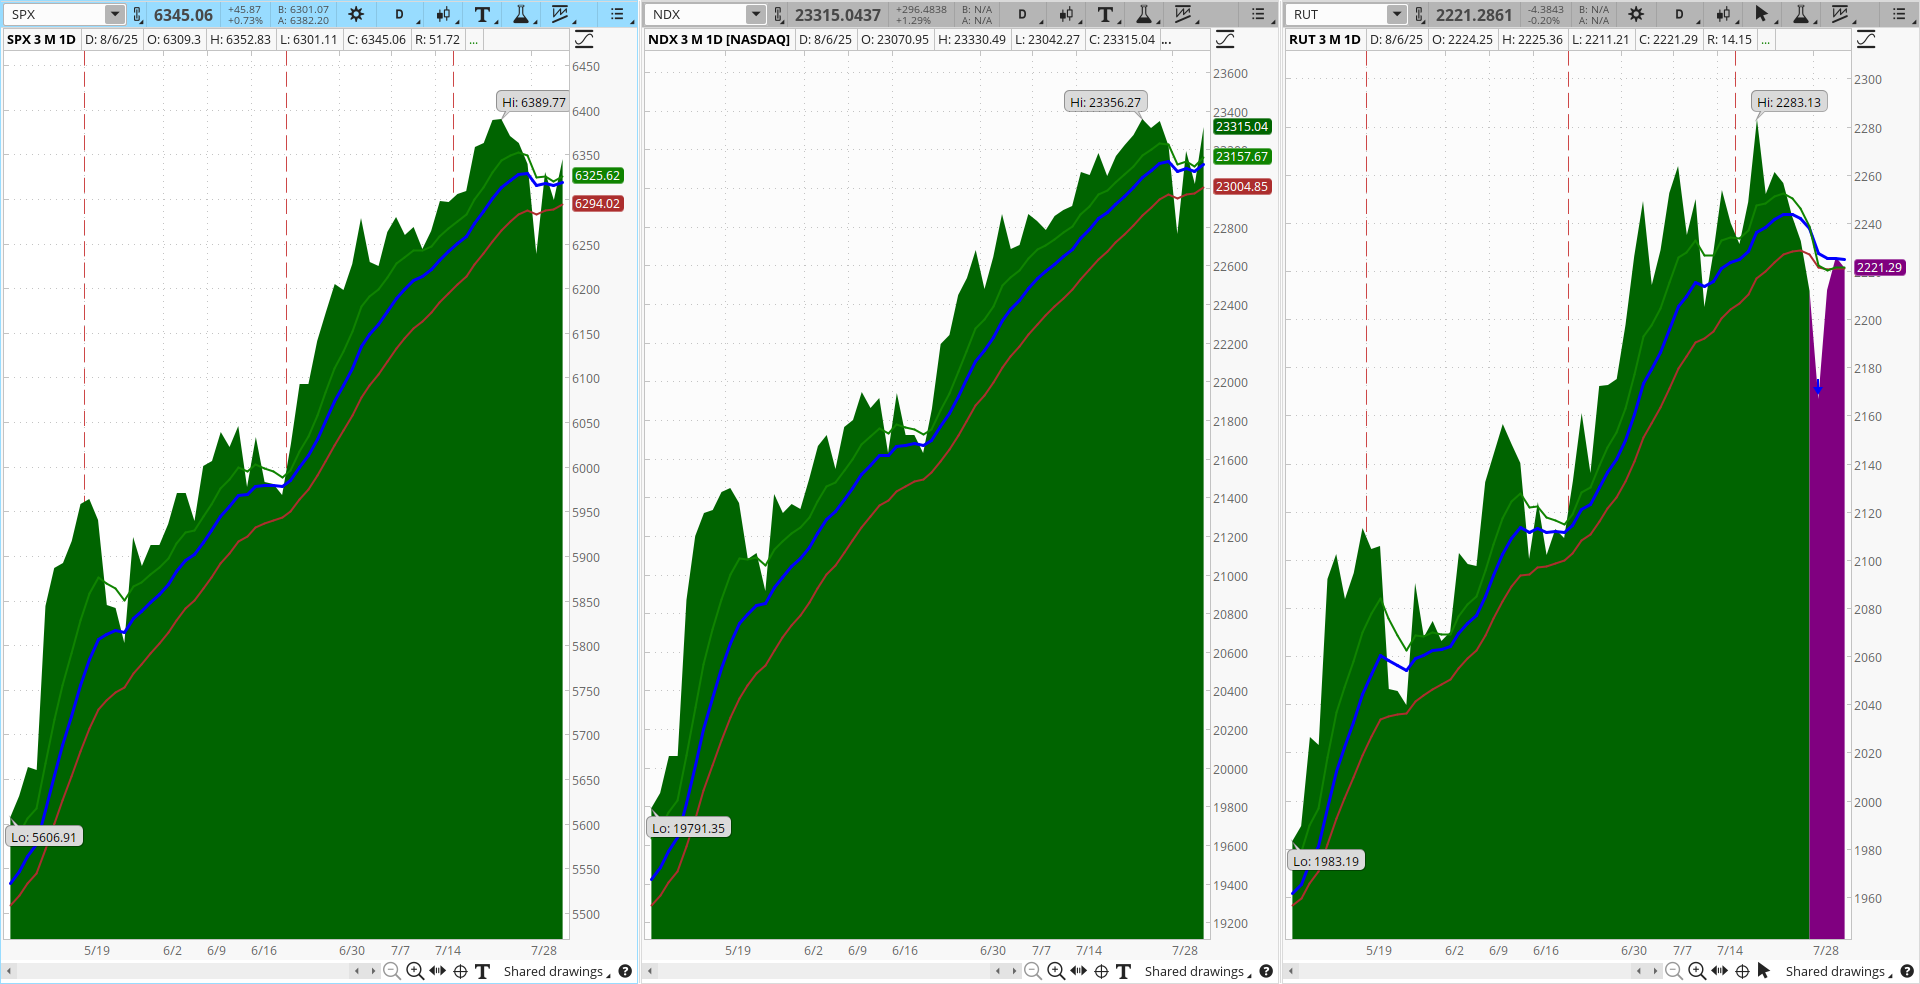
Task: Open the SPX symbol dropdown
Action: coord(113,15)
